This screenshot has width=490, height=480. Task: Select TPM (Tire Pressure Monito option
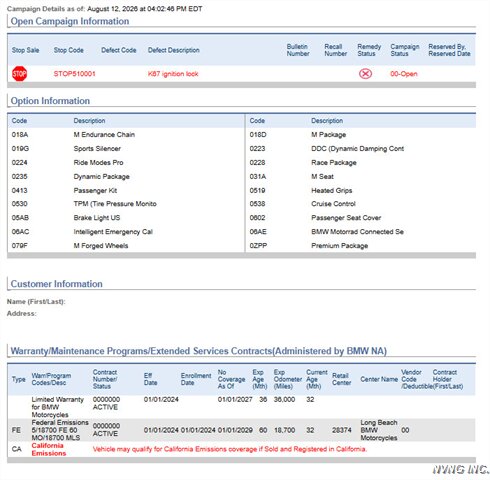(x=115, y=204)
